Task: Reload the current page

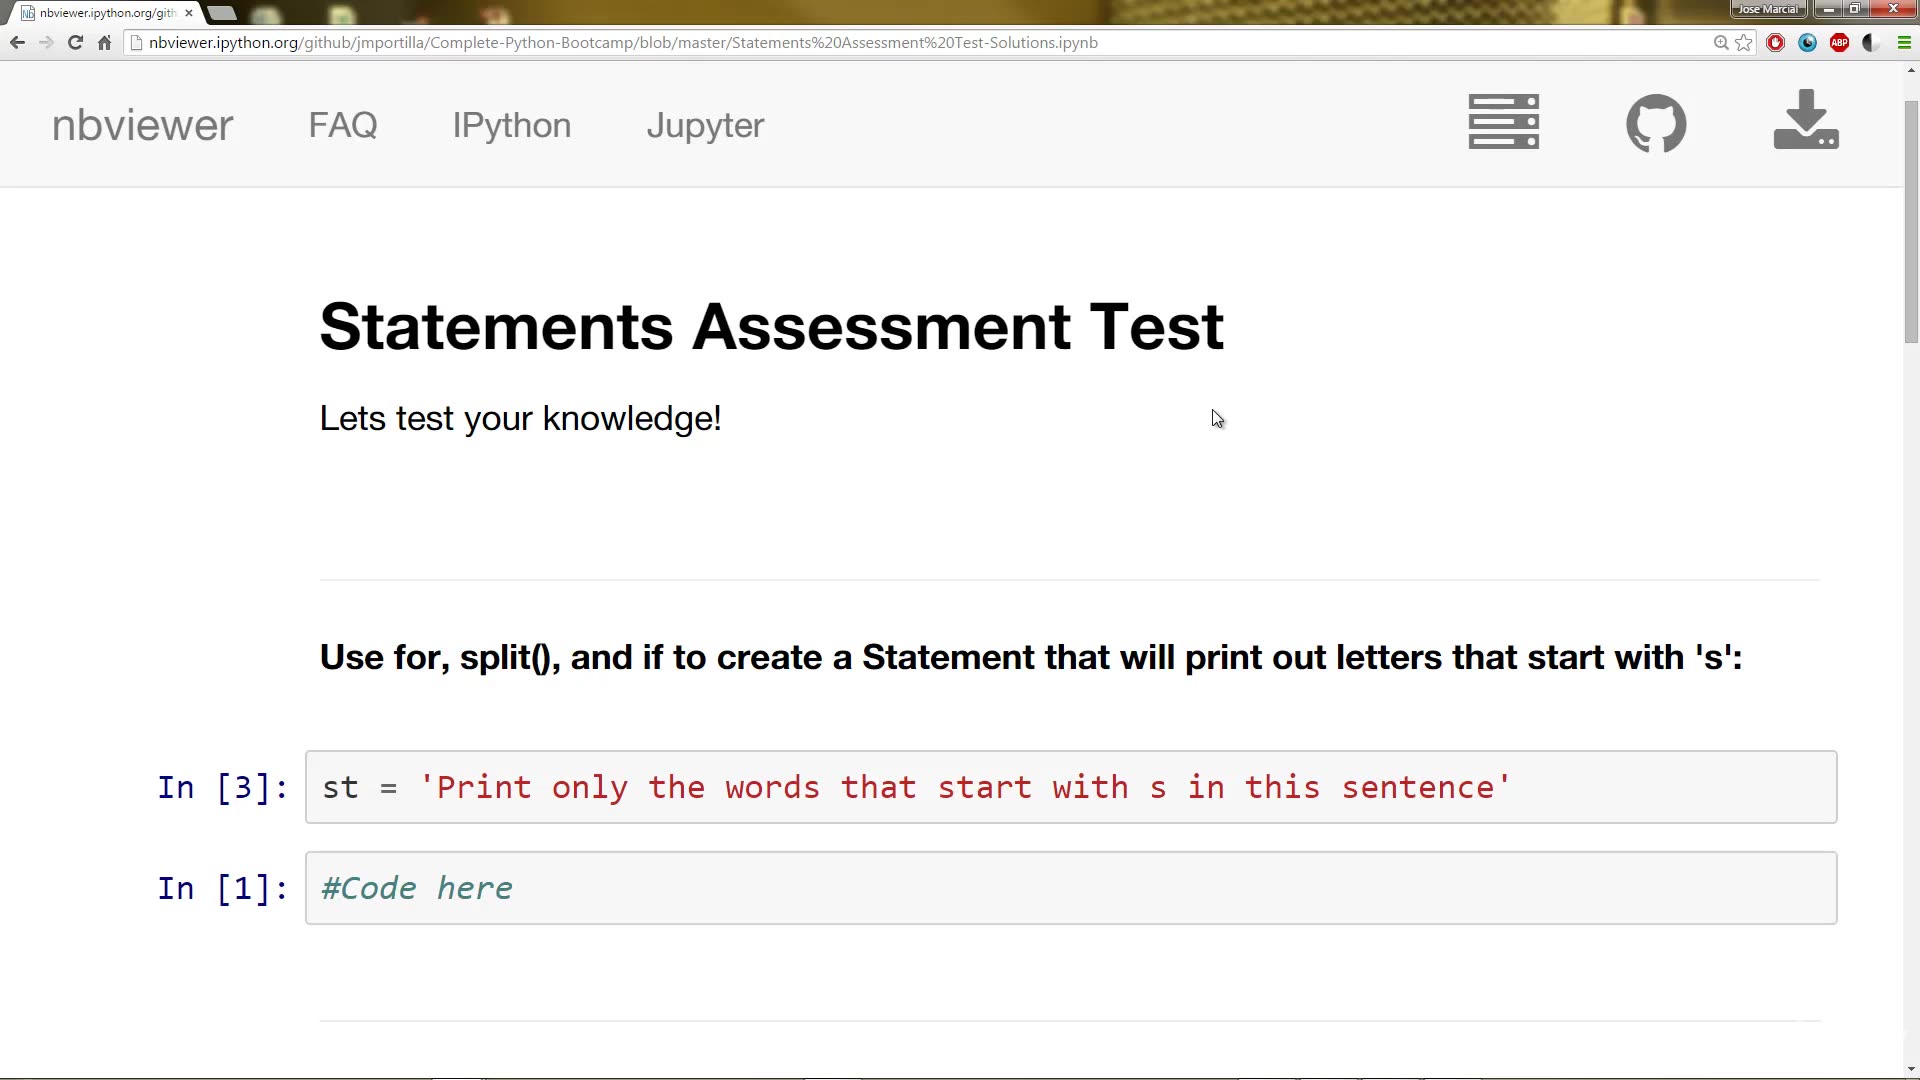Action: coord(75,43)
